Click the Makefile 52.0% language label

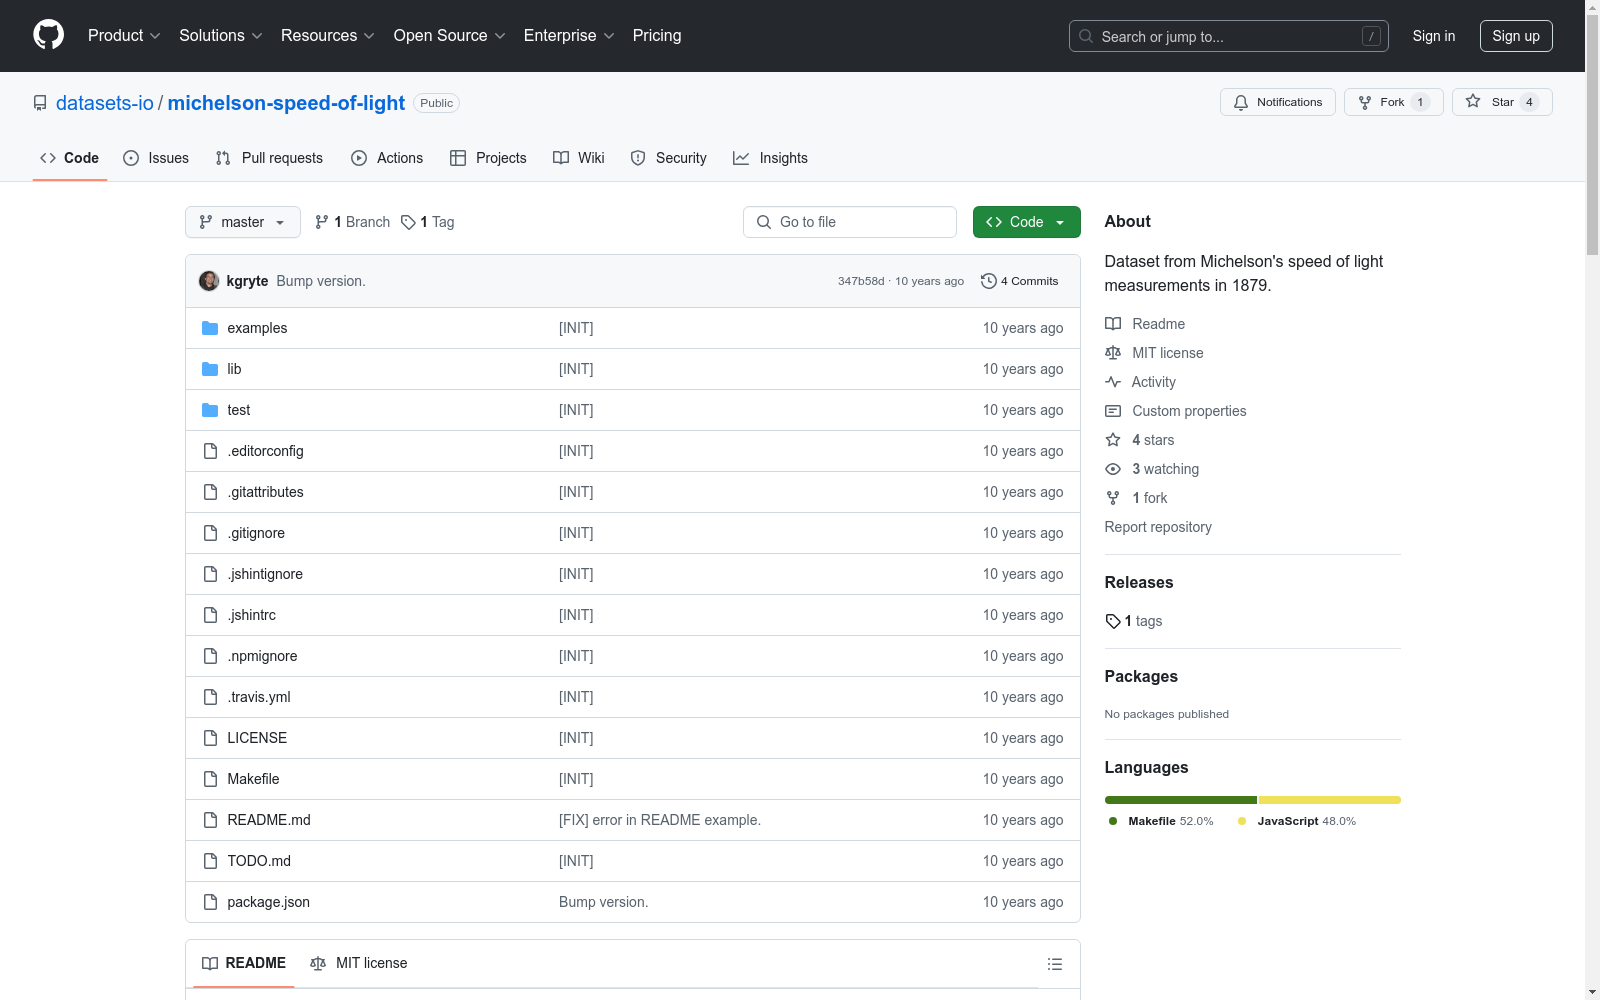click(x=1161, y=821)
